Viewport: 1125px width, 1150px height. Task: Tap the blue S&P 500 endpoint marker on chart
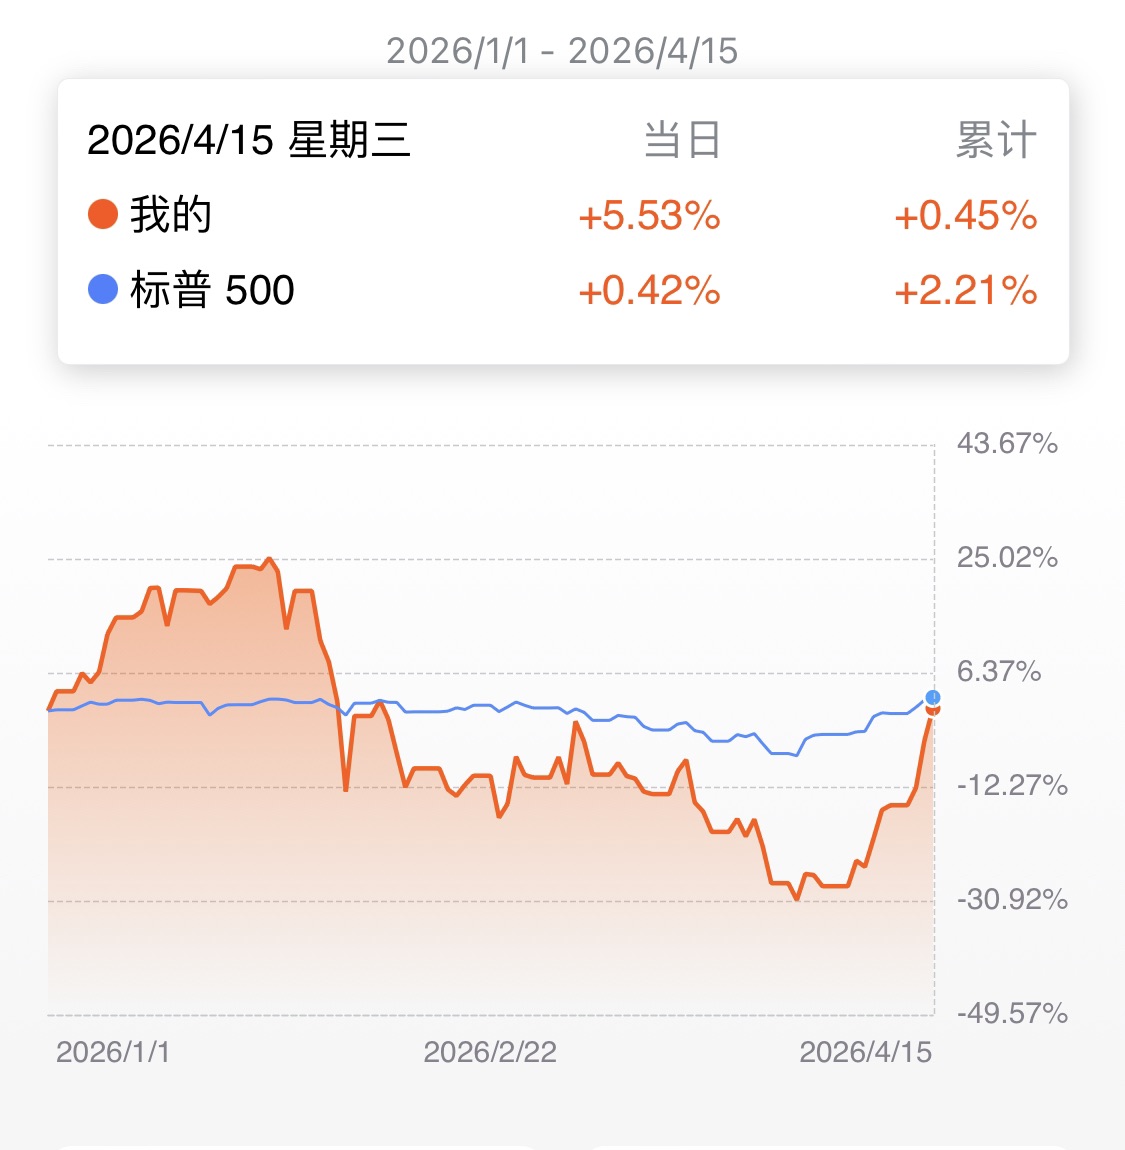pyautogui.click(x=932, y=697)
